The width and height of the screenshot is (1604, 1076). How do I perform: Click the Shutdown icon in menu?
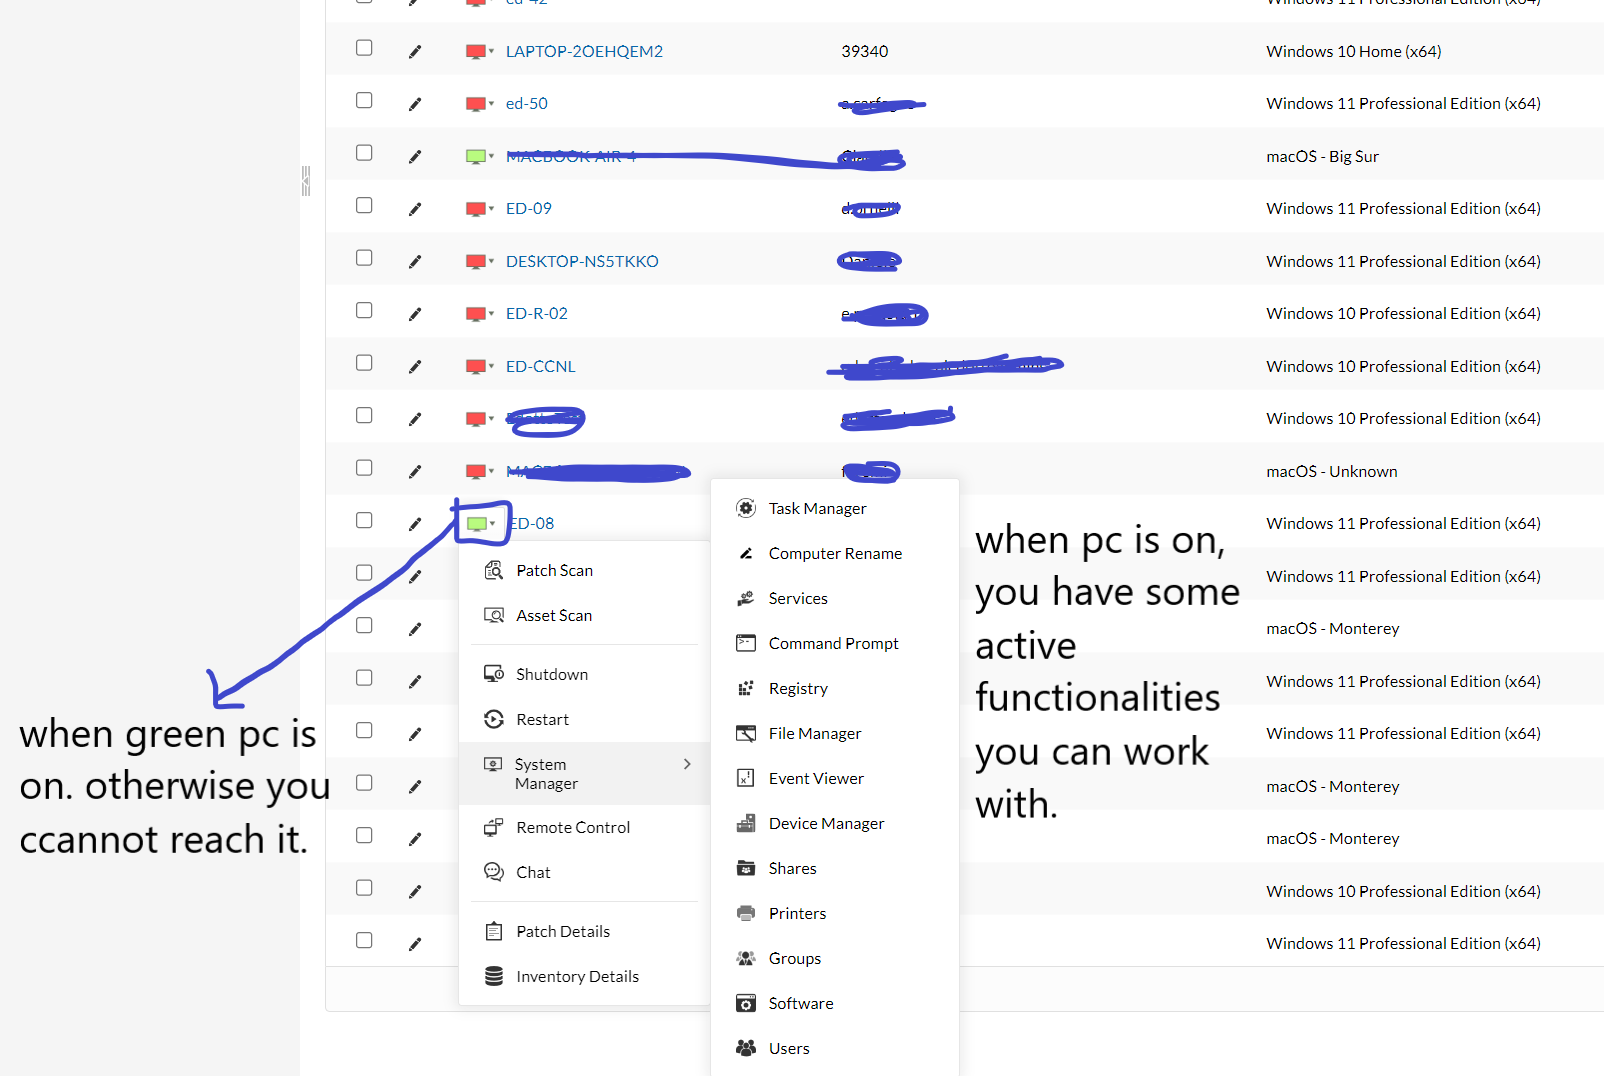[494, 674]
